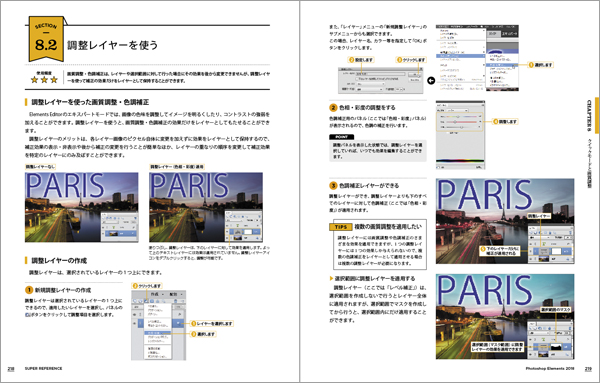Click lock icon on background layer in step 3
600x383 pixels.
pos(567,259)
